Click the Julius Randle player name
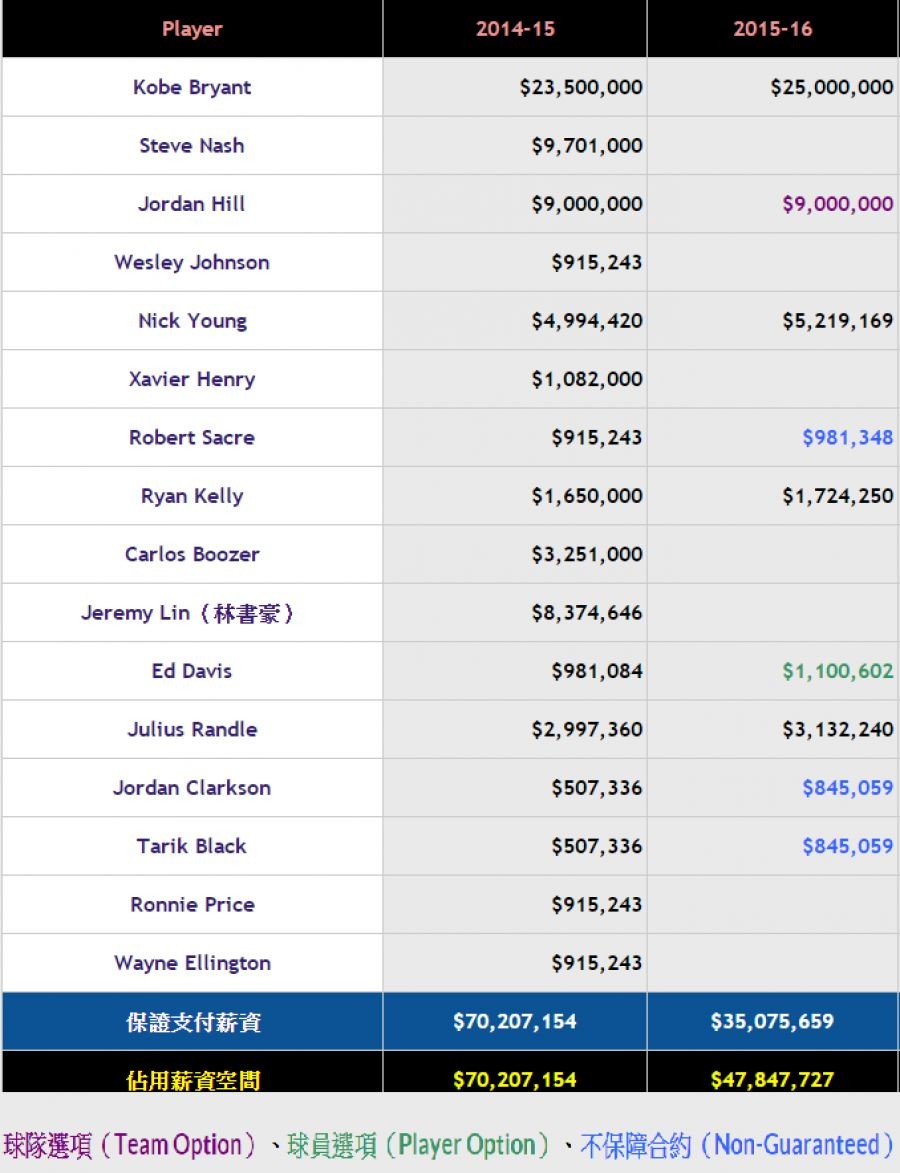Image resolution: width=900 pixels, height=1173 pixels. click(192, 729)
